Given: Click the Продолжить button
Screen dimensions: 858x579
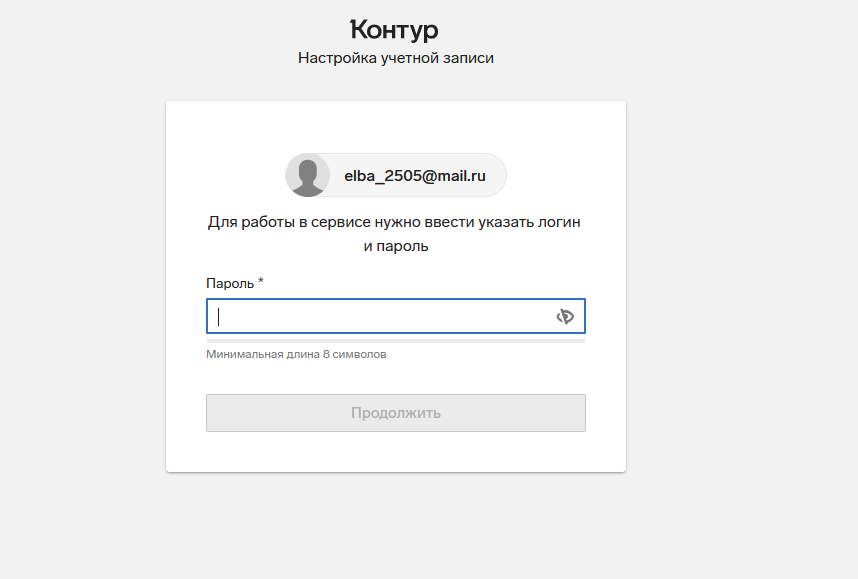Looking at the screenshot, I should point(396,413).
